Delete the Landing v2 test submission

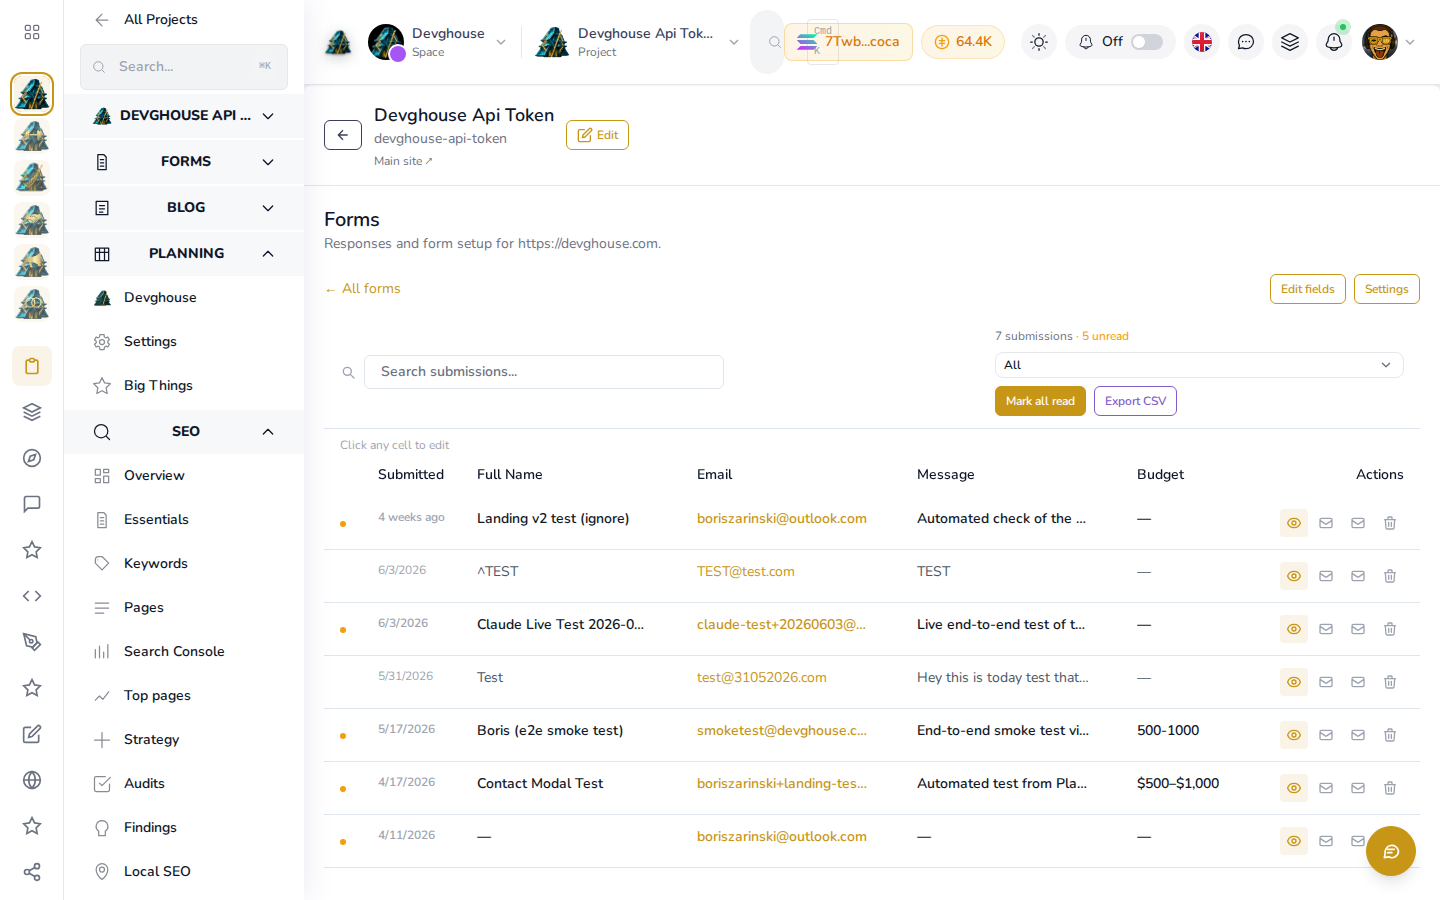(x=1390, y=523)
